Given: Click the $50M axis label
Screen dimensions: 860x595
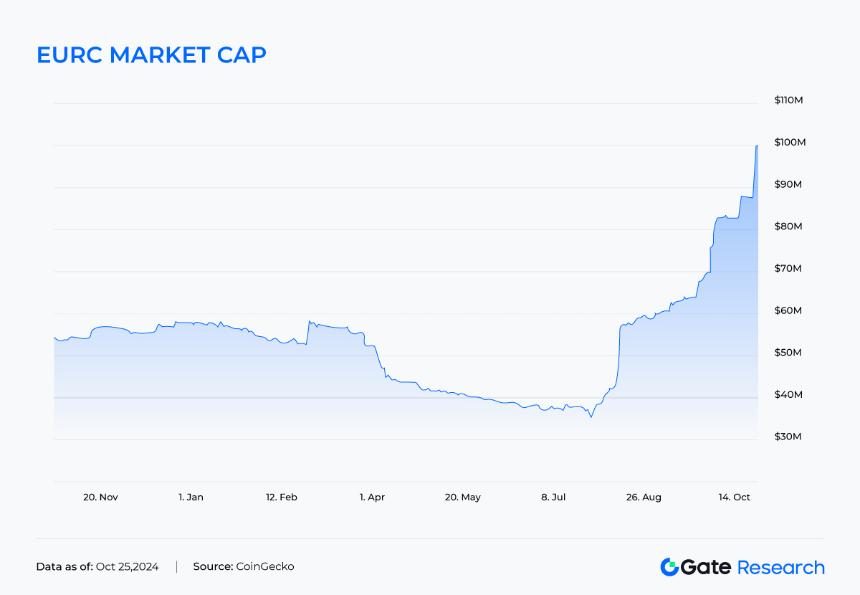Looking at the screenshot, I should click(788, 352).
